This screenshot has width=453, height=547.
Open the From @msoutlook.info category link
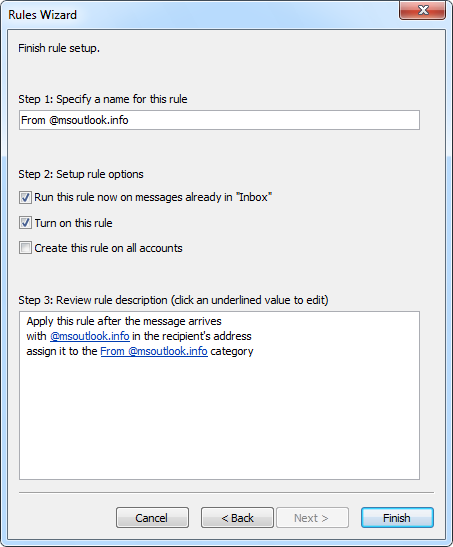[154, 351]
